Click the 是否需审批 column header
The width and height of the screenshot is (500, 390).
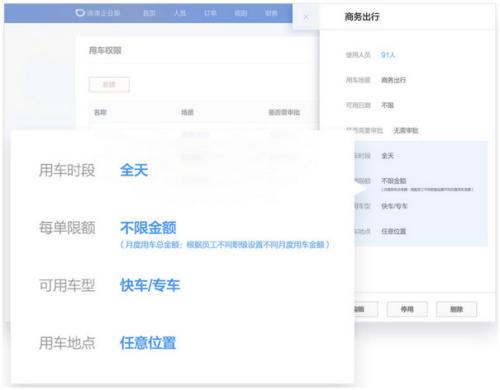coord(284,112)
